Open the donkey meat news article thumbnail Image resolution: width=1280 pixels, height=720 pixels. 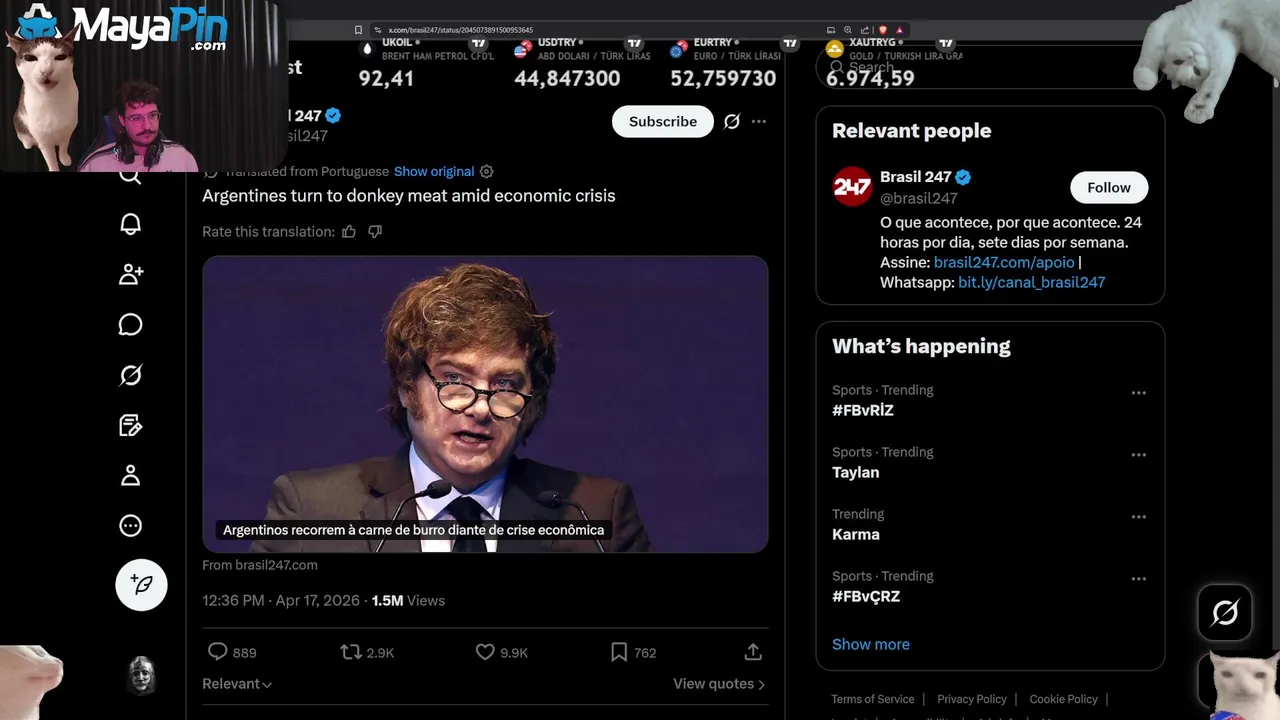click(x=485, y=404)
